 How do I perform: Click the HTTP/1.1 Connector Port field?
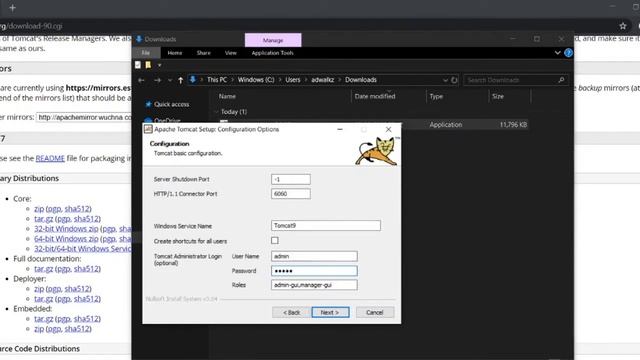[x=291, y=194]
